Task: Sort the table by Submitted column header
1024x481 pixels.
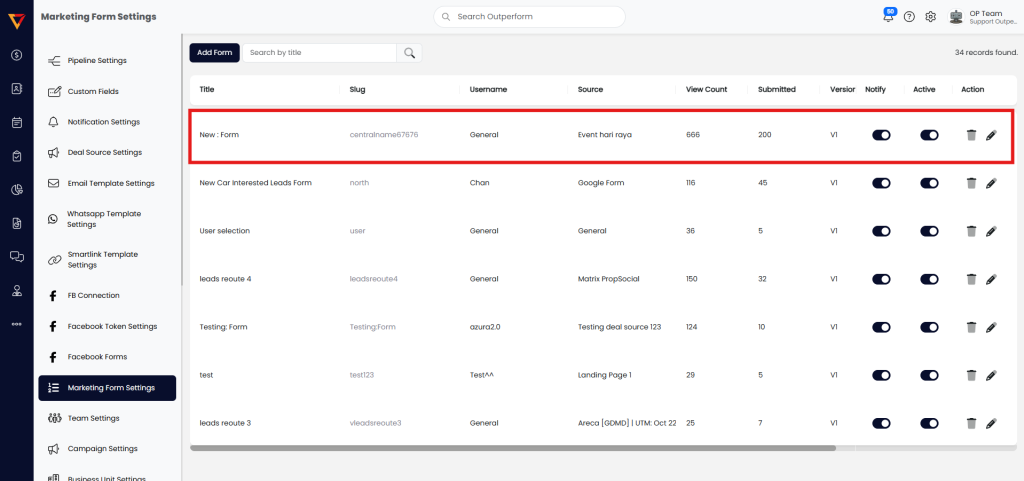Action: click(776, 89)
